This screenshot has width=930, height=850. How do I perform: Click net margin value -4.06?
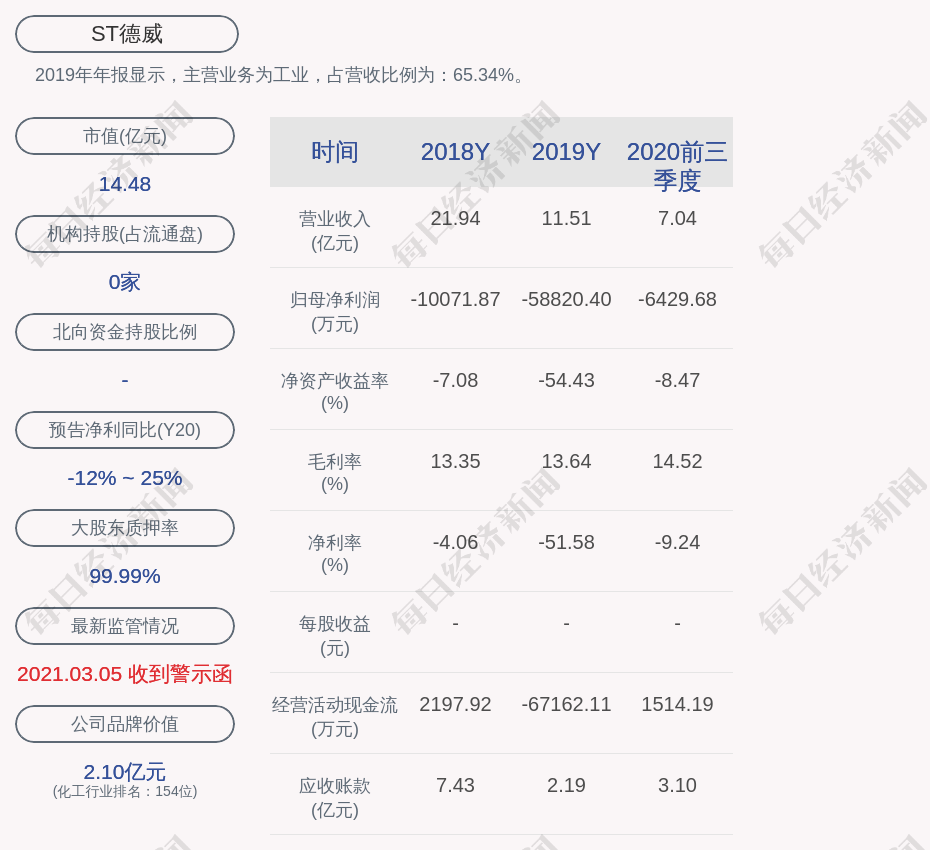[456, 543]
